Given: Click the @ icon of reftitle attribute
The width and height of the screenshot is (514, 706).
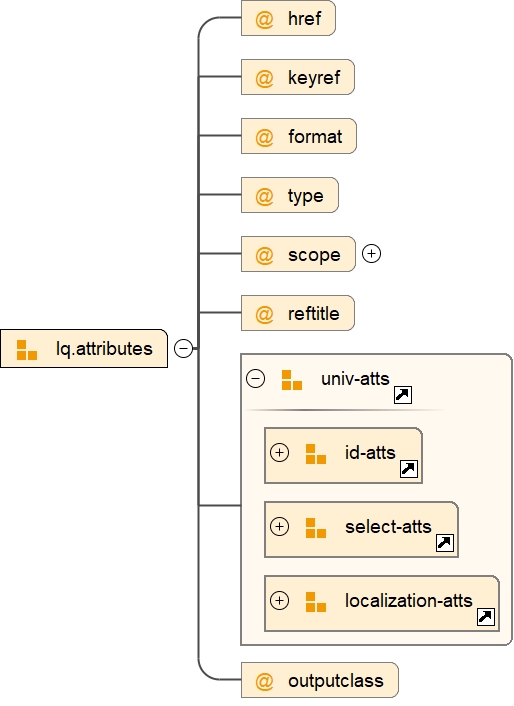Looking at the screenshot, I should (x=264, y=314).
